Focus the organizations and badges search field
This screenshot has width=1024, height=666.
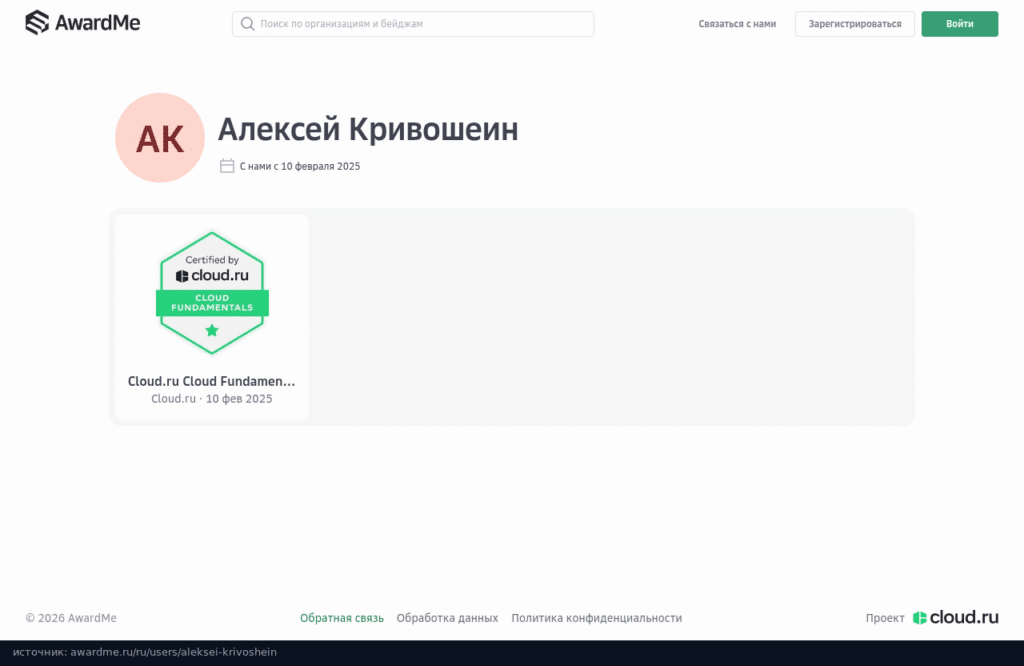coord(413,24)
